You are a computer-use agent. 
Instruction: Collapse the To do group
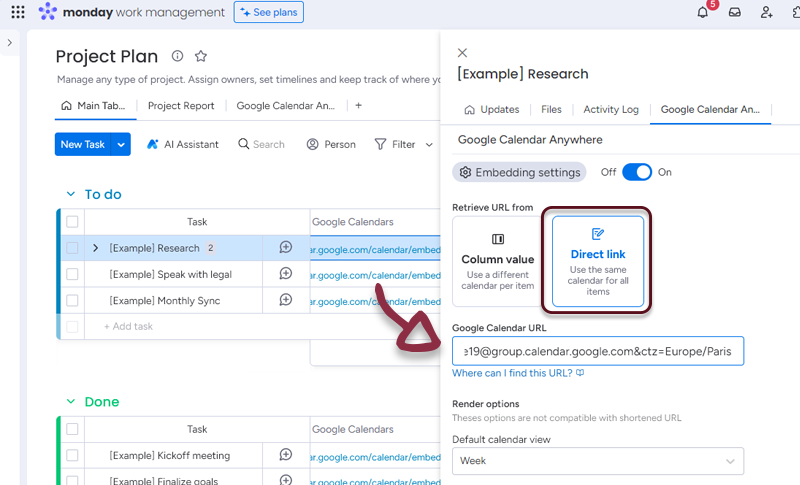[70, 194]
